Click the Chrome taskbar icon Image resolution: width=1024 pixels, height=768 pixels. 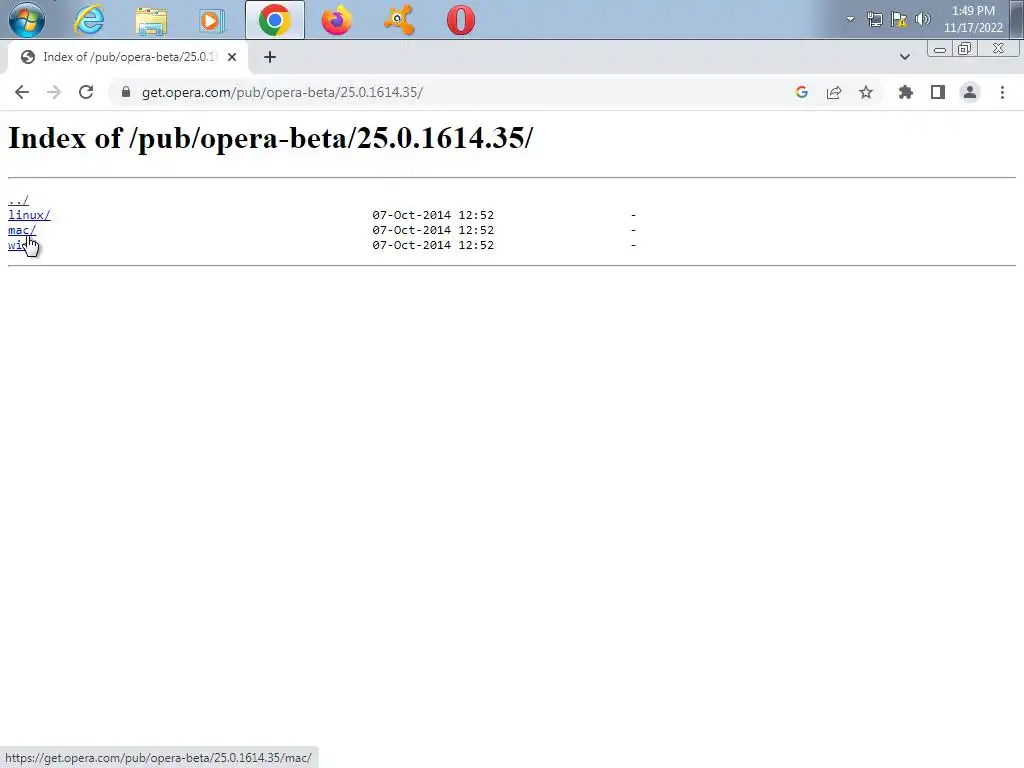pos(274,20)
